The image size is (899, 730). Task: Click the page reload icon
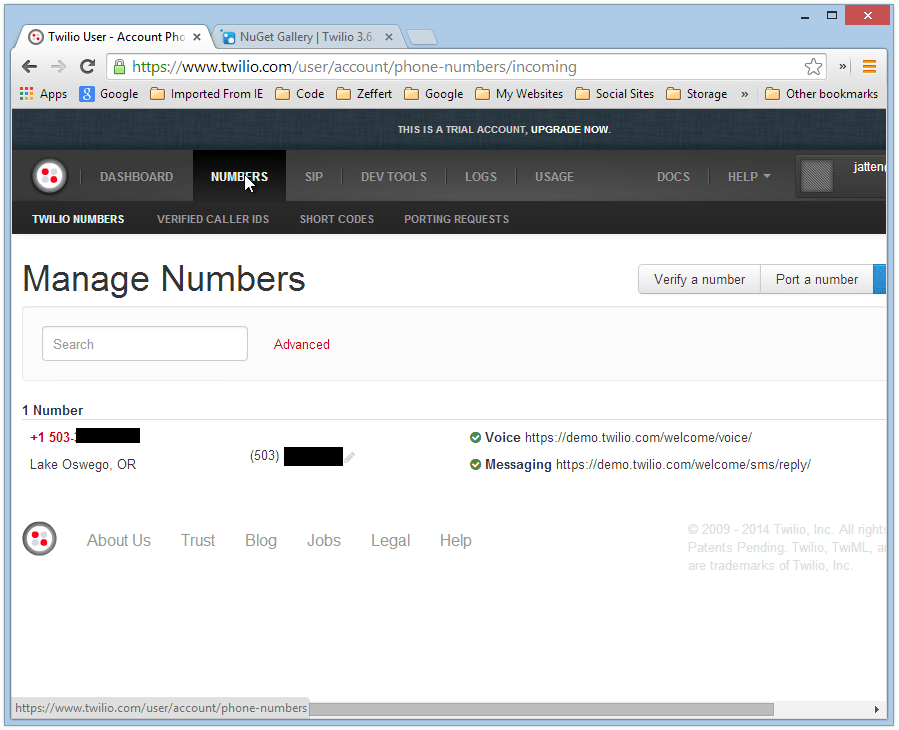tap(87, 67)
